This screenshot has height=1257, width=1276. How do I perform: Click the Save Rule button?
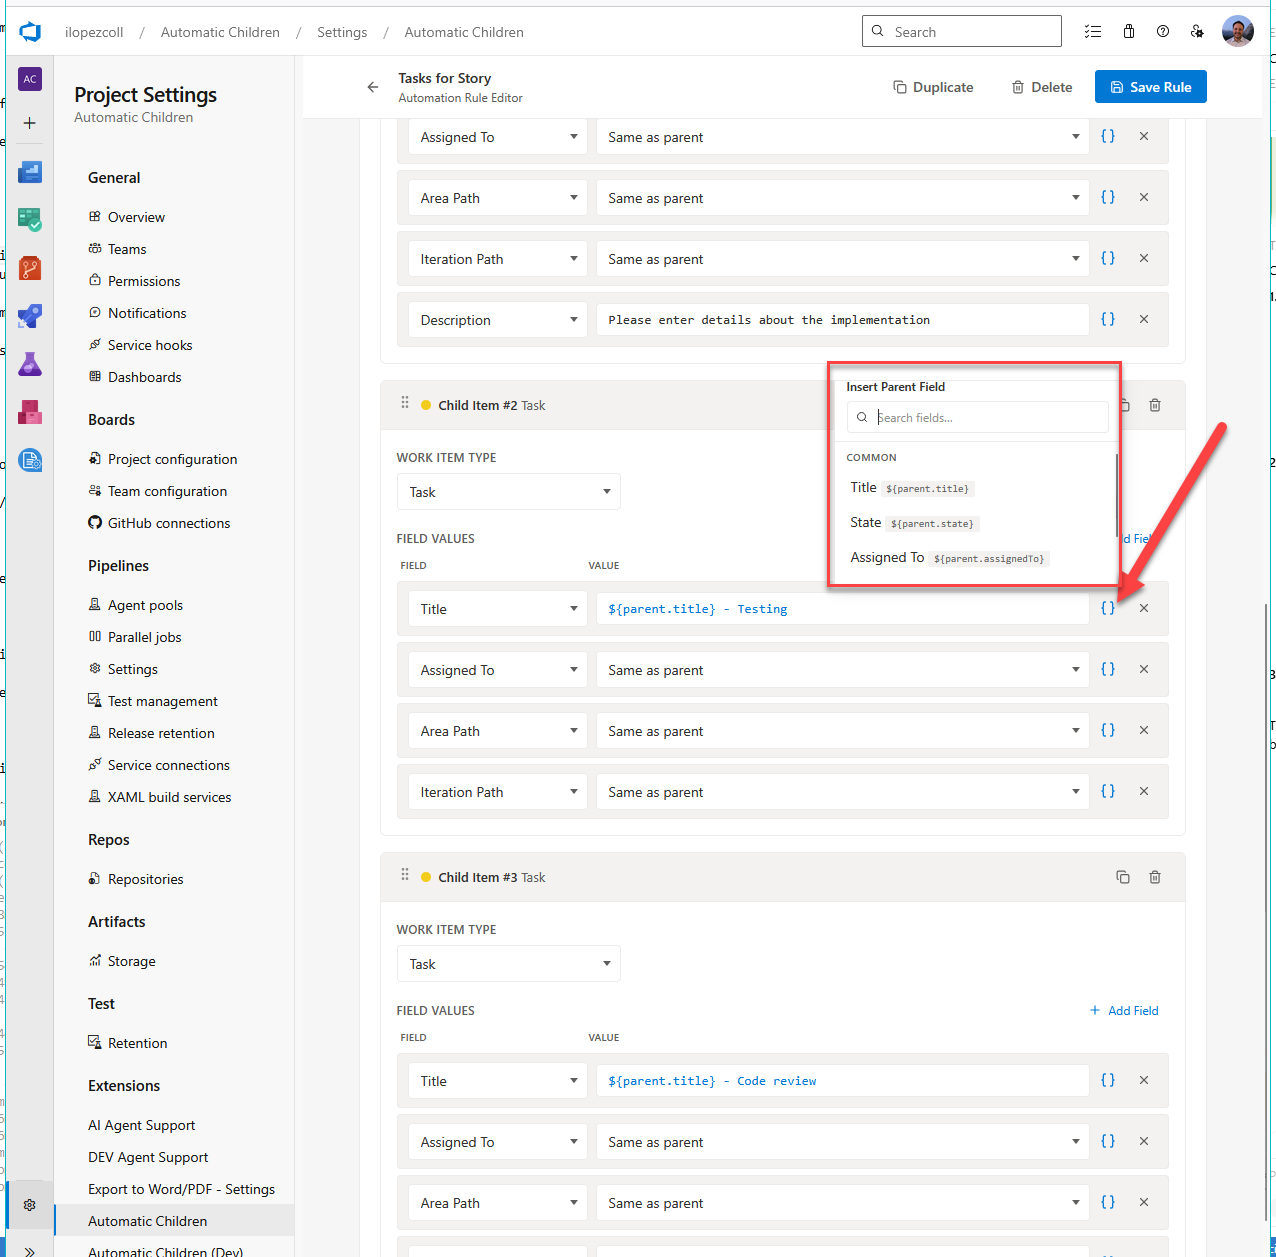[x=1150, y=86]
